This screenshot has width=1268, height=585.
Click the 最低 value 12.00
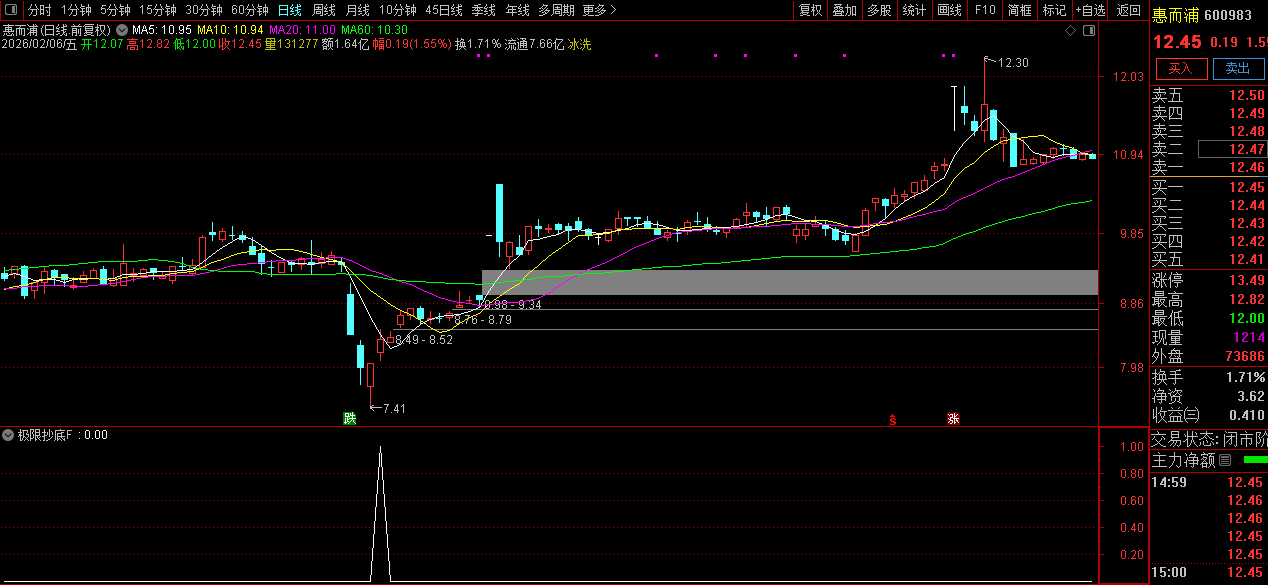point(1246,319)
